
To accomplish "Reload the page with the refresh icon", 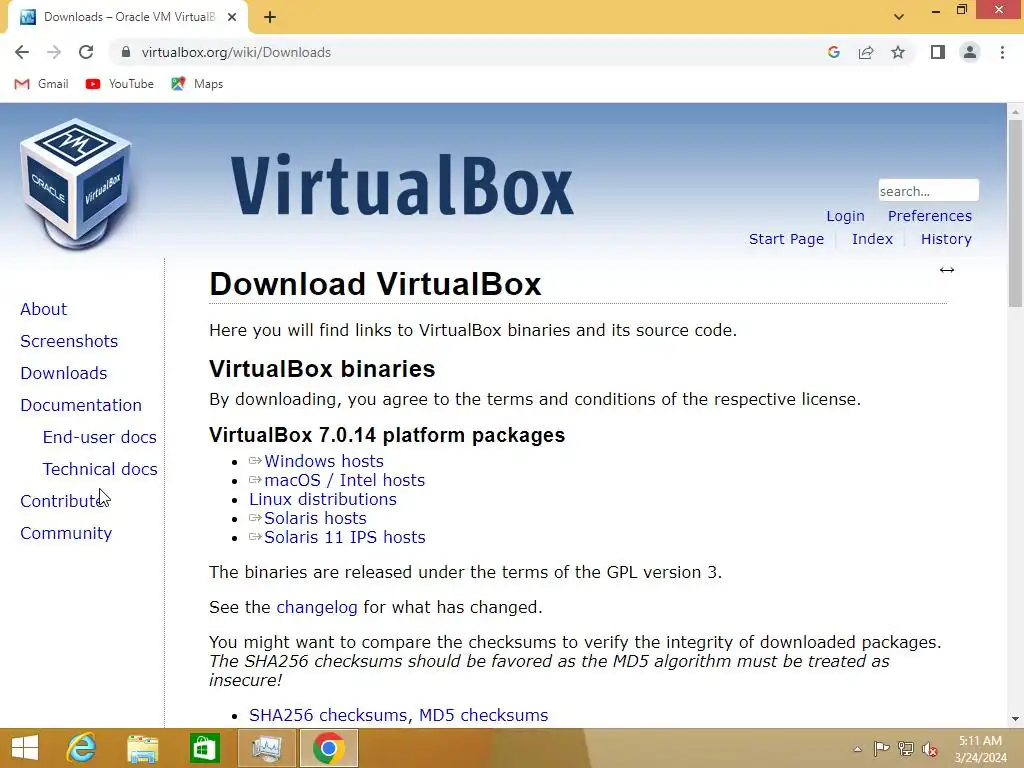I will coord(86,52).
